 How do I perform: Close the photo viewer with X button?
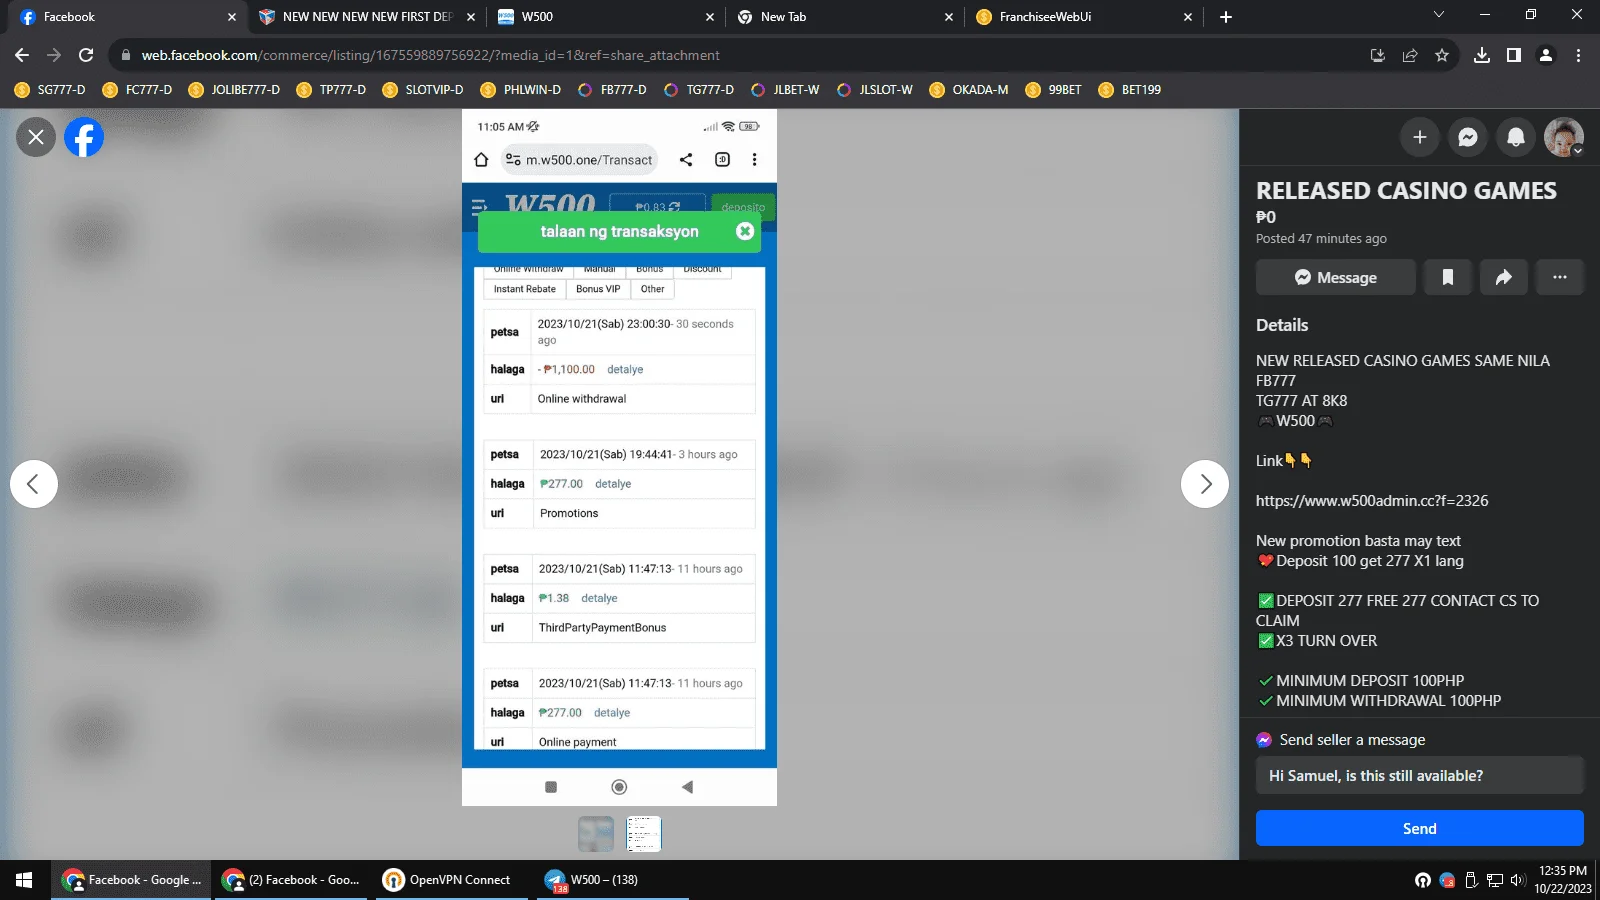(36, 137)
